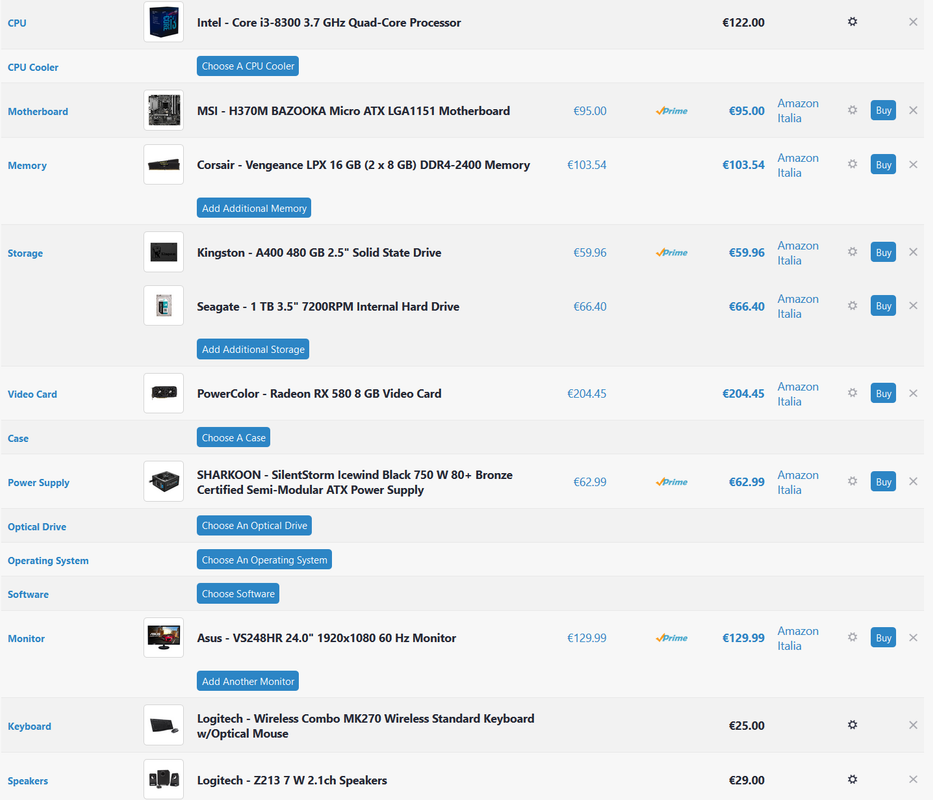The width and height of the screenshot is (933, 800).
Task: Click the PowerColor video card thumbnail
Action: click(164, 393)
